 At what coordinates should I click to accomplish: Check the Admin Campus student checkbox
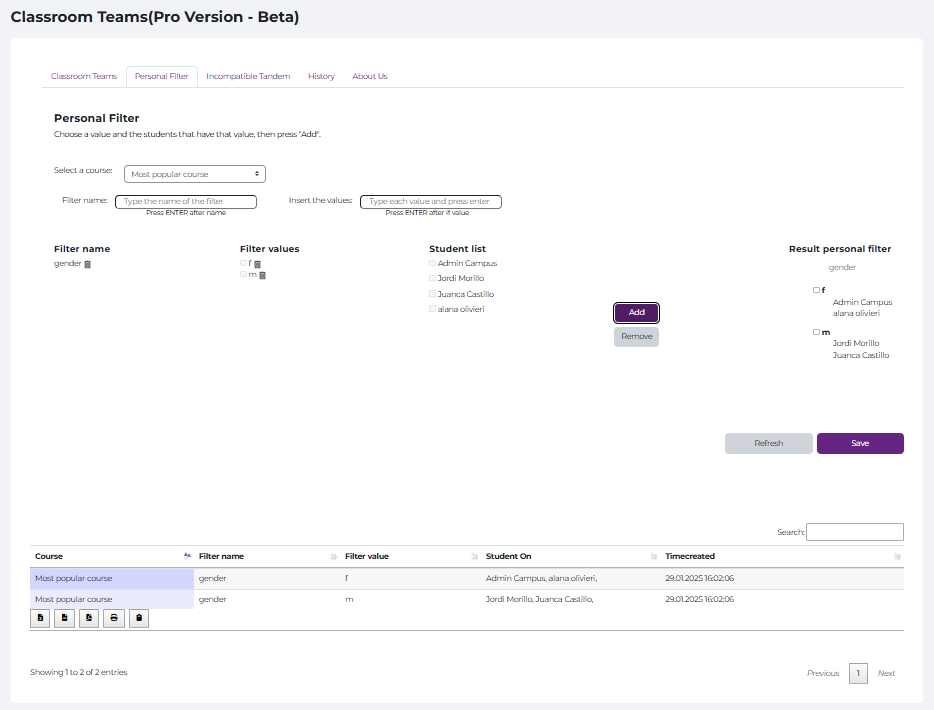[433, 264]
